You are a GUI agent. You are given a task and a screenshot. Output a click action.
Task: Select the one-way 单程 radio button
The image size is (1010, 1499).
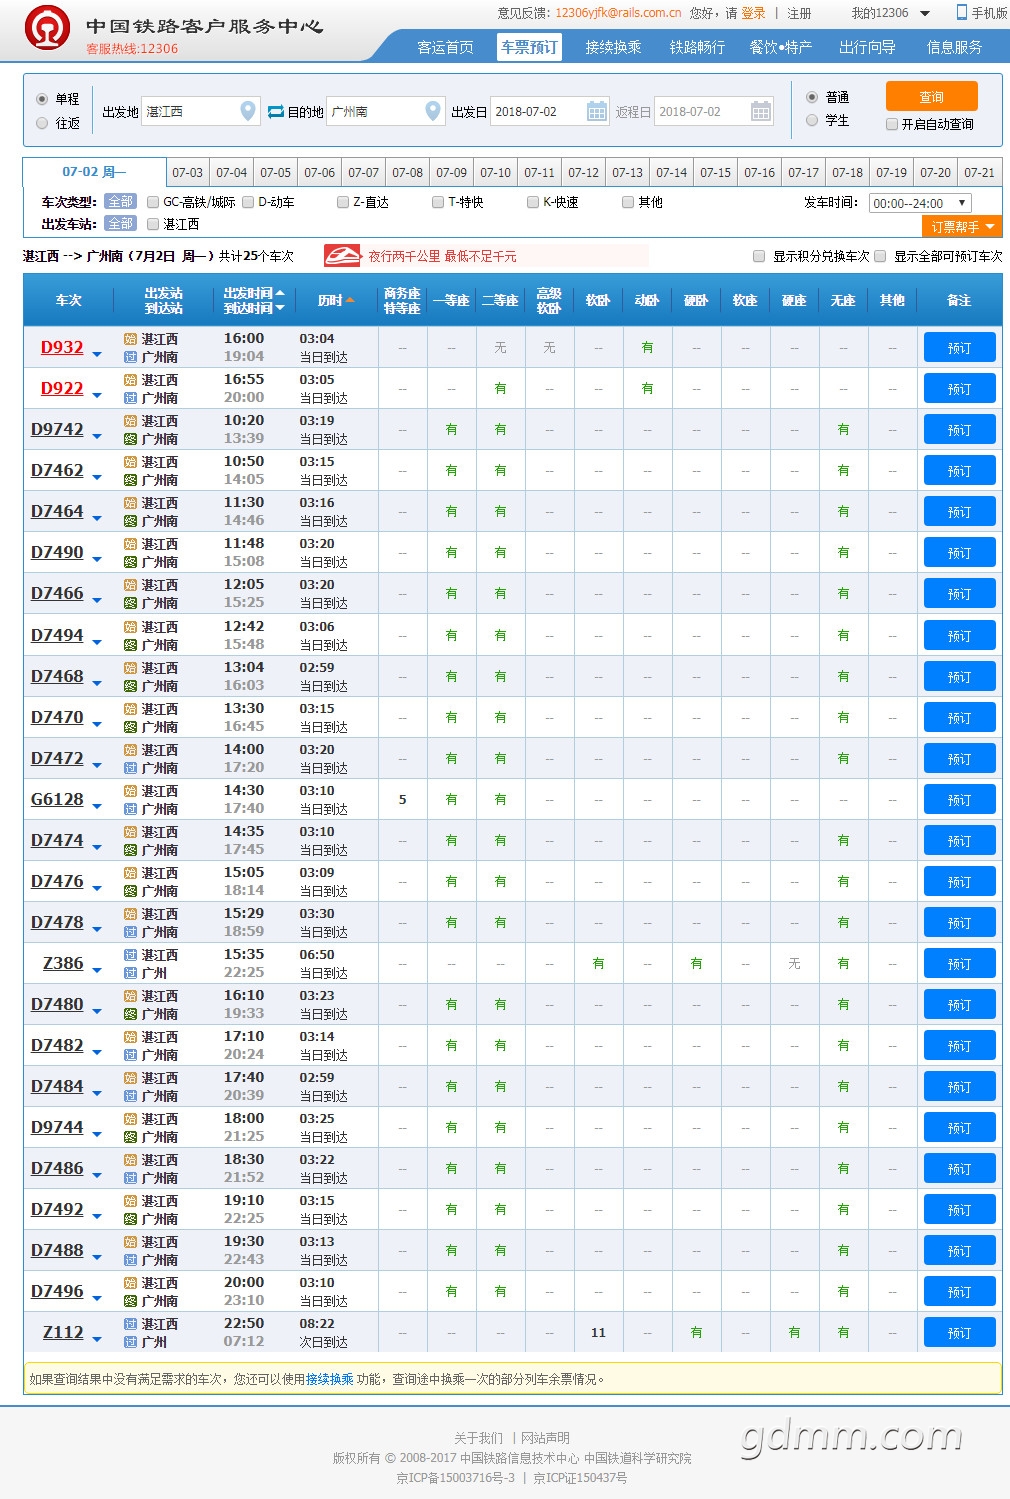pos(42,99)
